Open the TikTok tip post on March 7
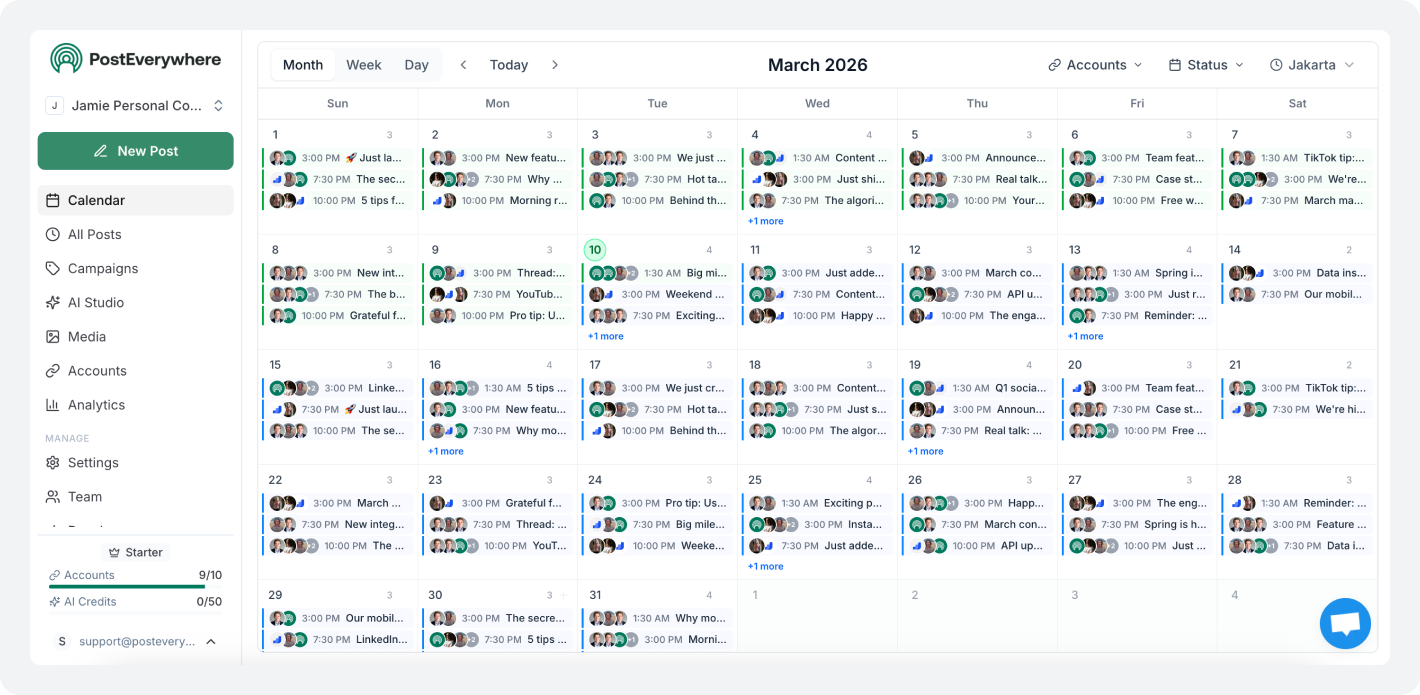This screenshot has height=695, width=1420. tap(1298, 158)
